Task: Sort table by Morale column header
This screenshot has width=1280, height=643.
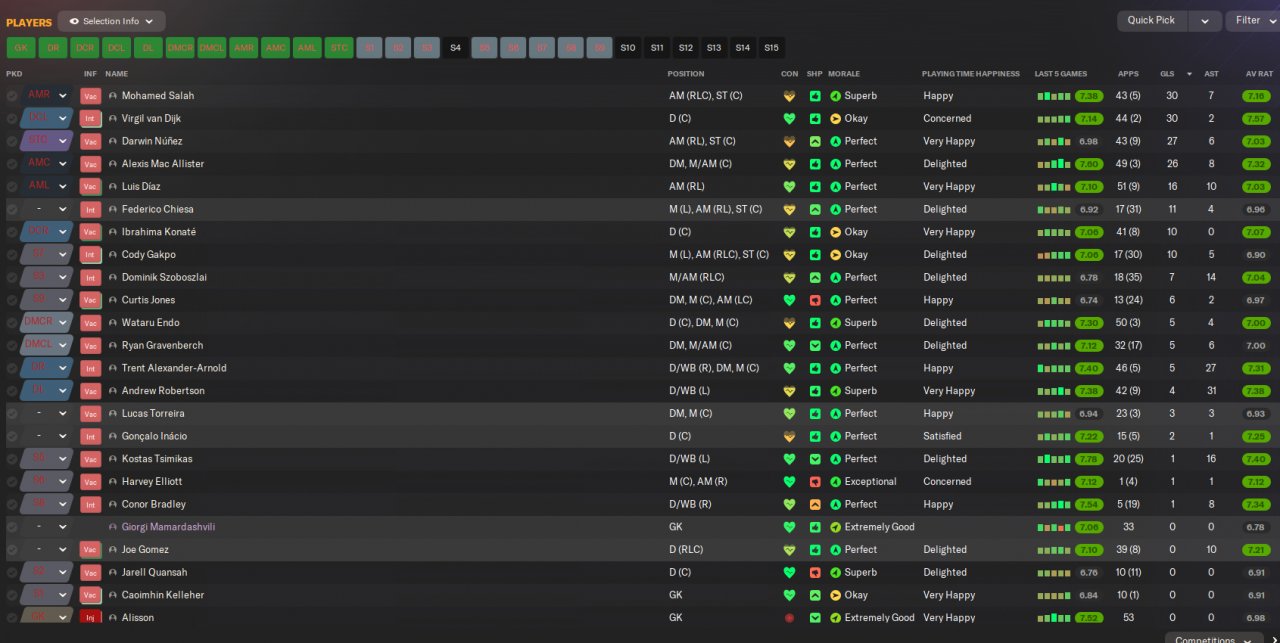Action: [x=844, y=74]
